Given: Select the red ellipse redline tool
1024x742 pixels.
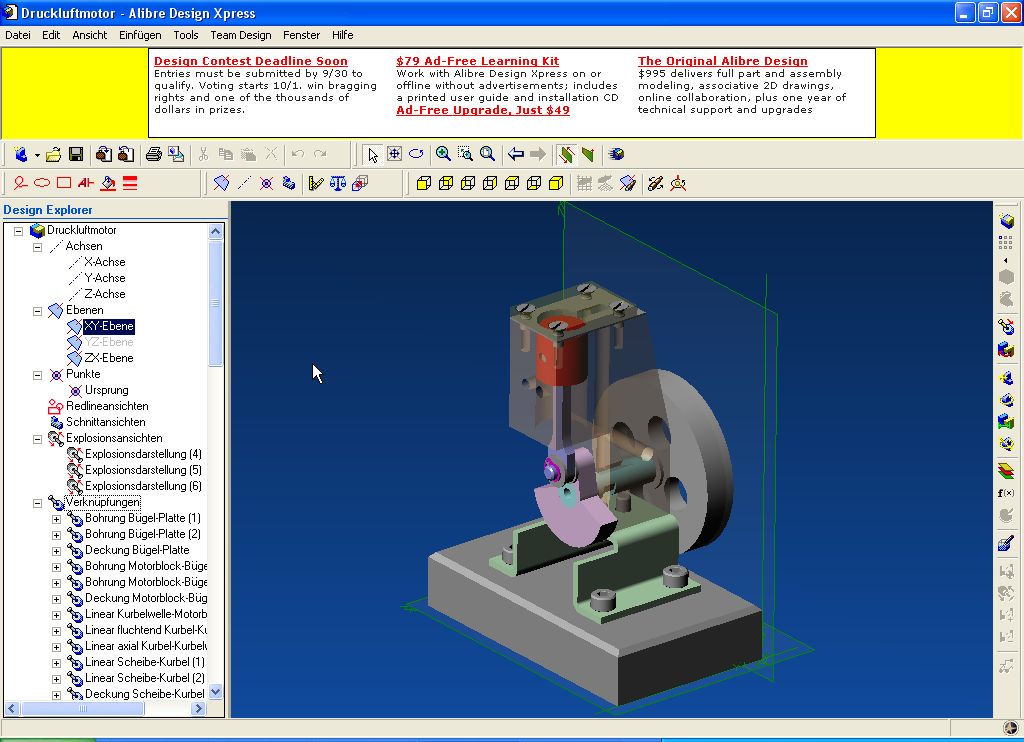Looking at the screenshot, I should pos(42,184).
